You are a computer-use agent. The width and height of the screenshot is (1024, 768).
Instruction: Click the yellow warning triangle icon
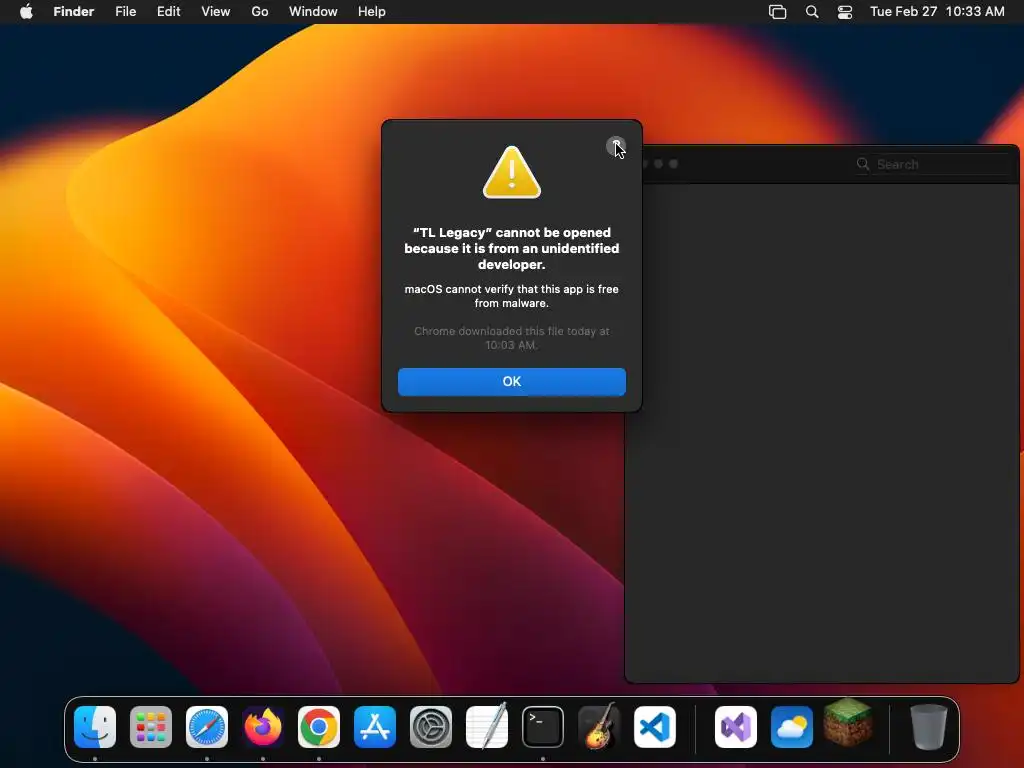(511, 172)
